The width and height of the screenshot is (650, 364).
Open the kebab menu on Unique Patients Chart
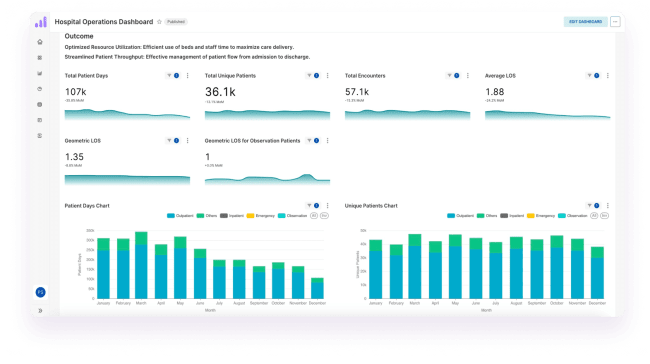608,206
